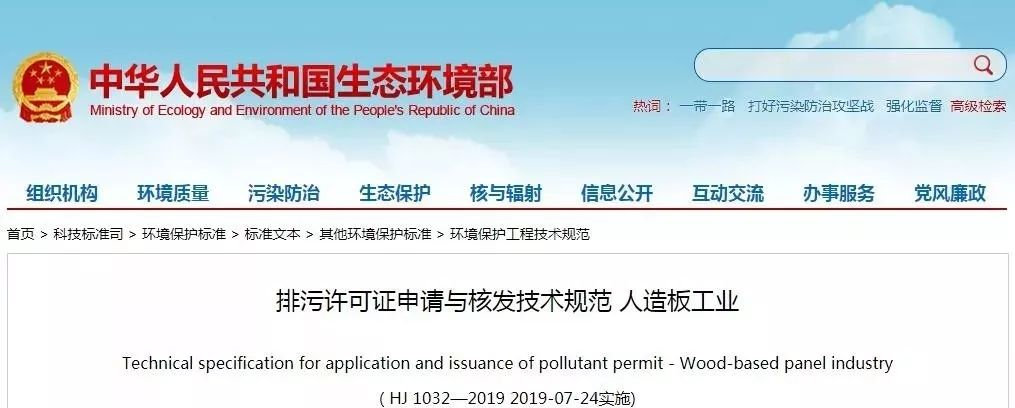Open 高级检索 advanced search link
This screenshot has width=1015, height=408.
pyautogui.click(x=978, y=106)
